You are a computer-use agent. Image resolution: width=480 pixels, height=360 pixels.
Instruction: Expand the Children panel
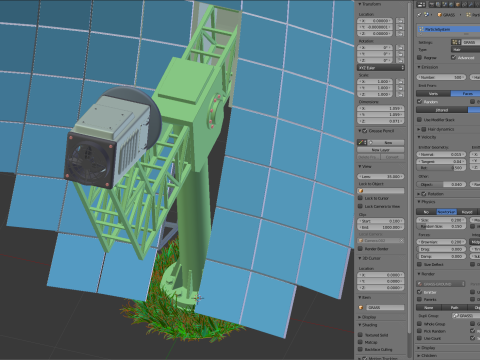tap(419, 356)
